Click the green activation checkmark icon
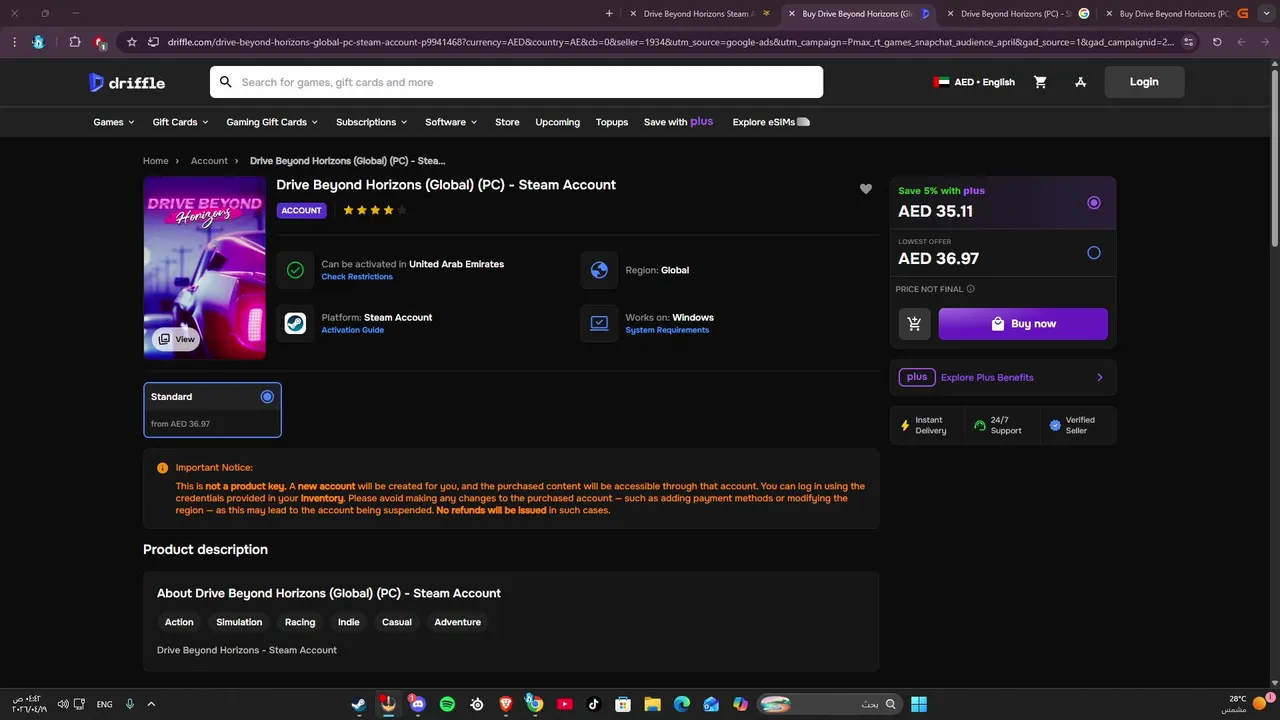Viewport: 1280px width, 720px height. point(295,270)
